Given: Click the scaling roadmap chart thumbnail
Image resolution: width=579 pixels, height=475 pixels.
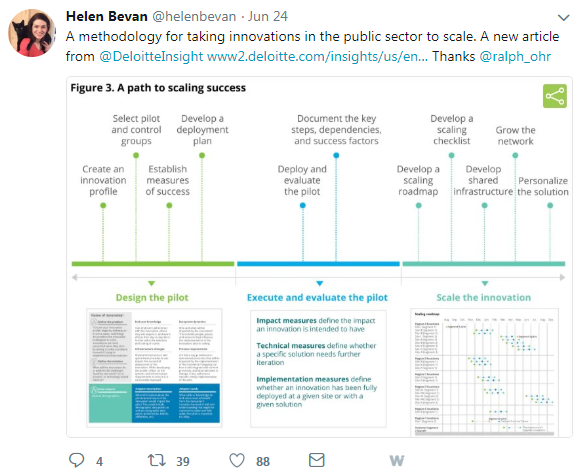Looking at the screenshot, I should (484, 372).
